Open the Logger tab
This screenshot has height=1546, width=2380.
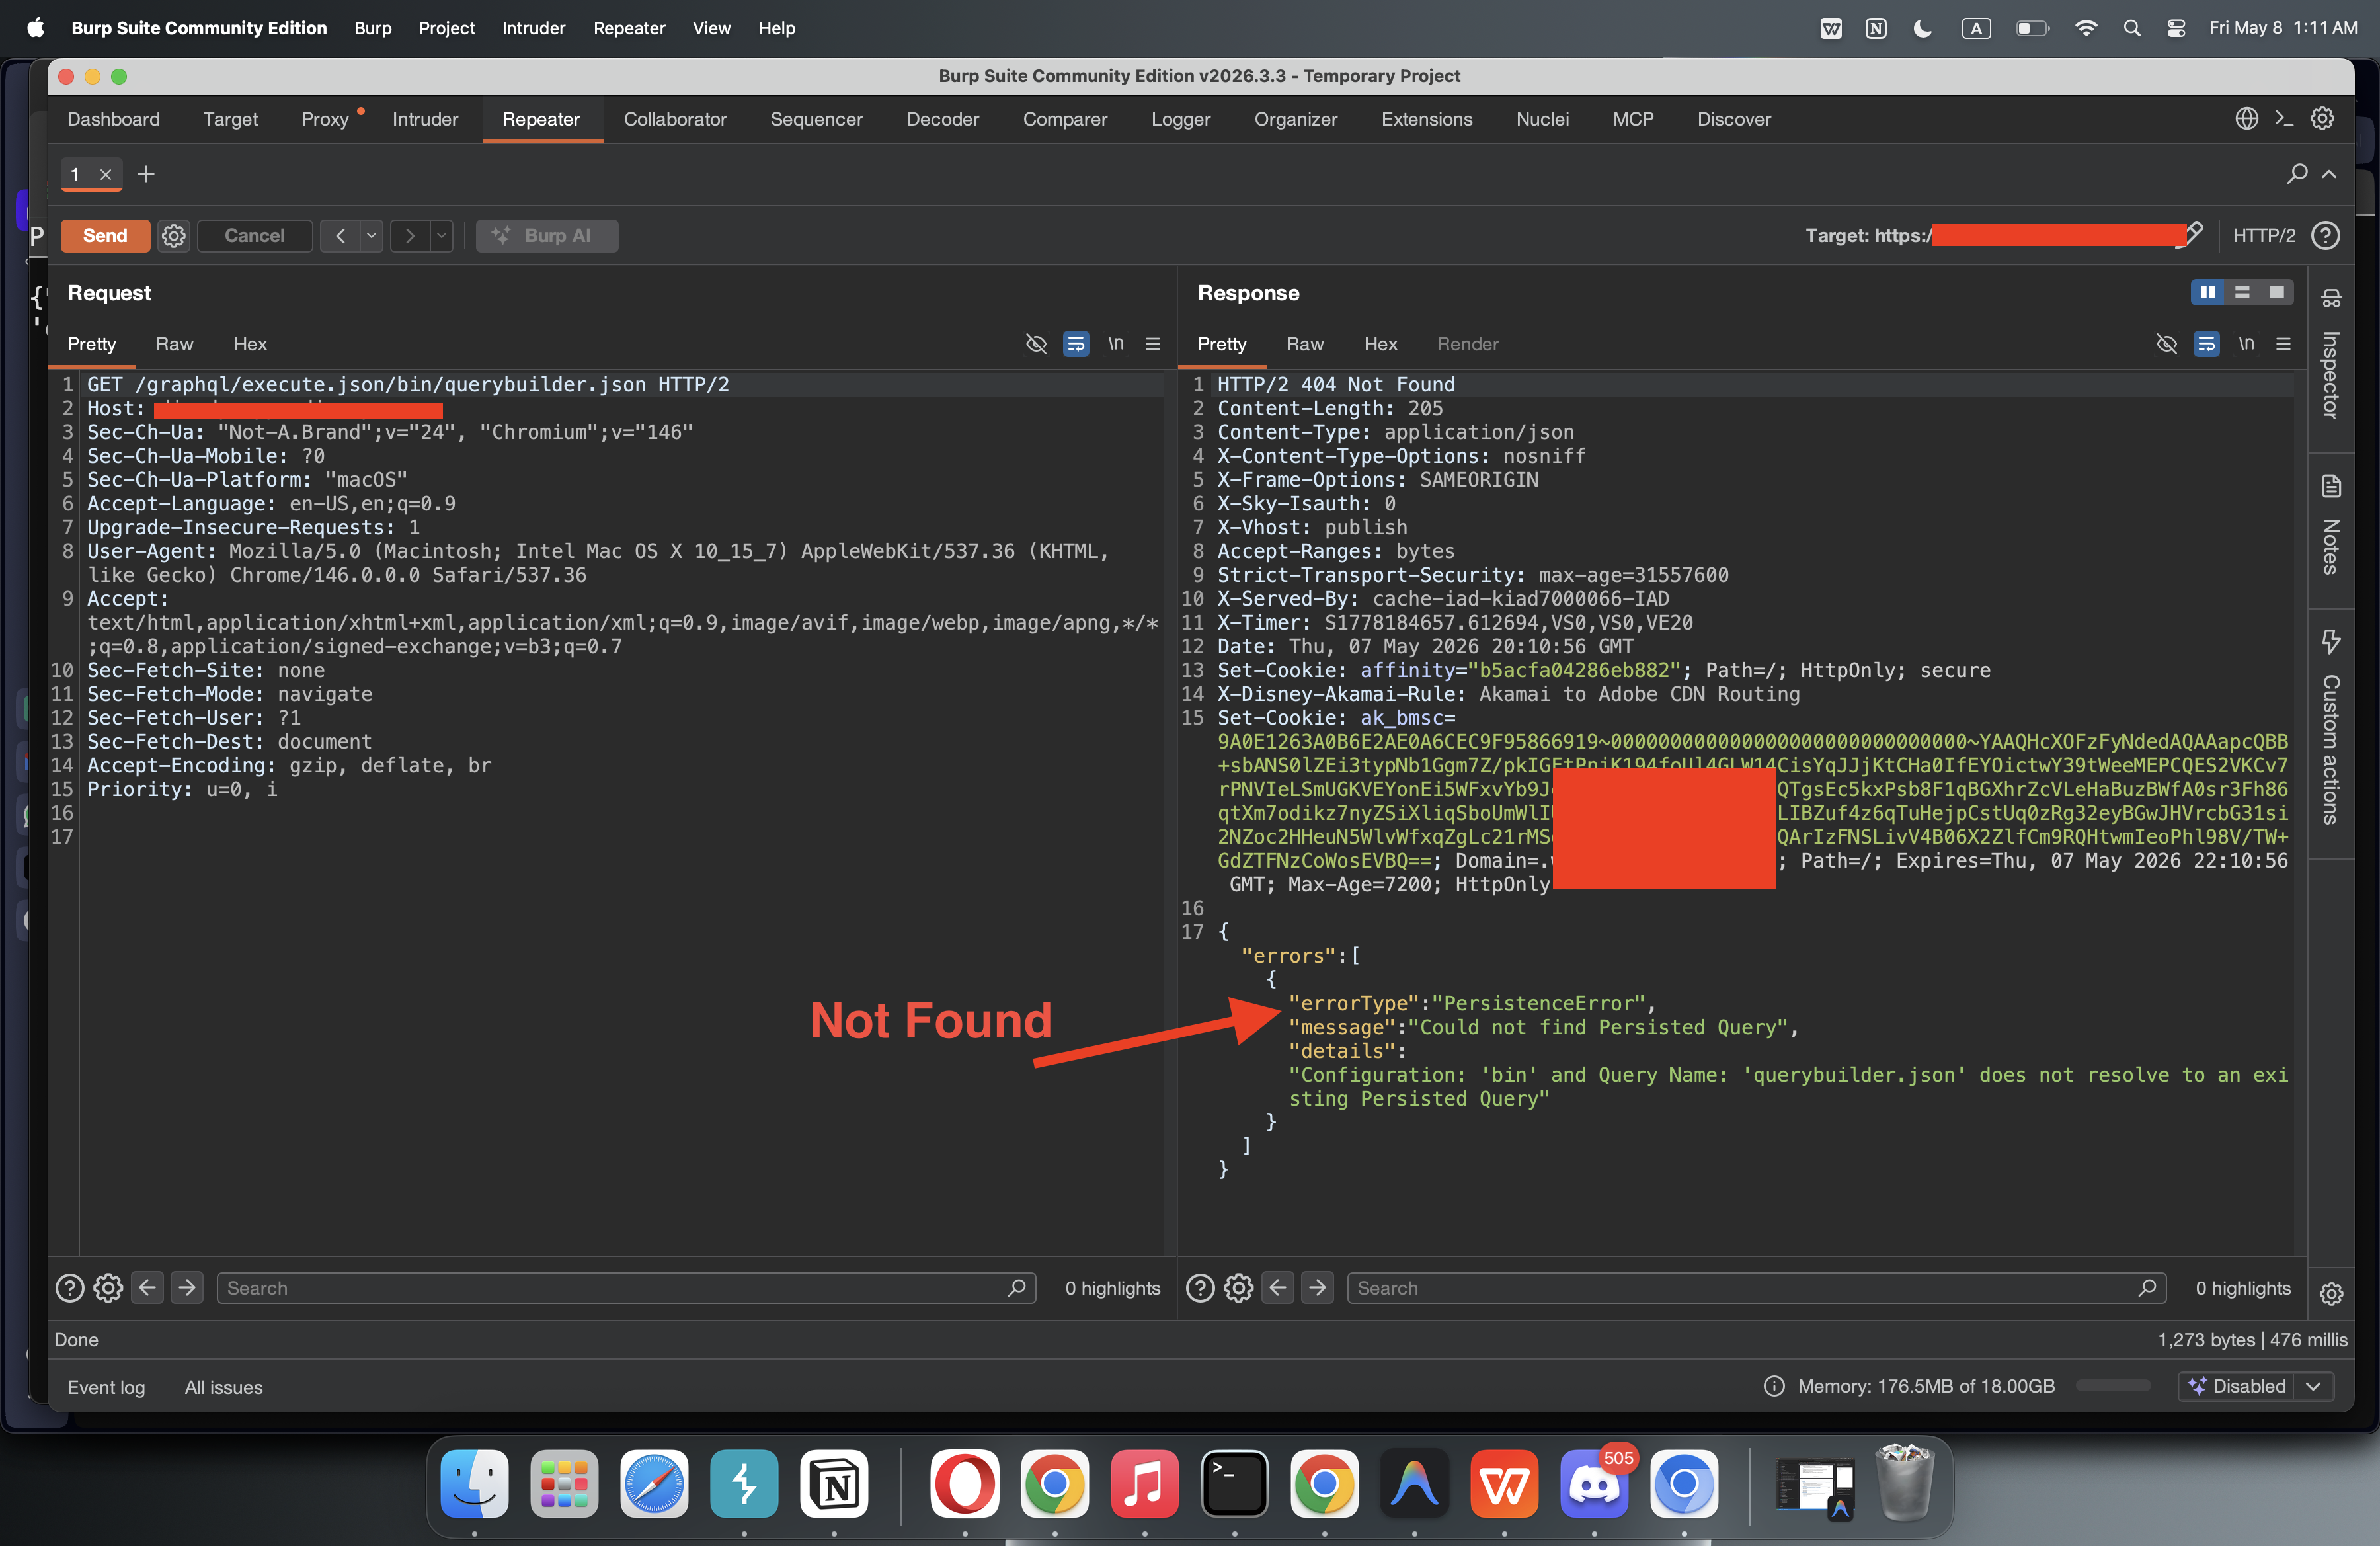[1180, 119]
